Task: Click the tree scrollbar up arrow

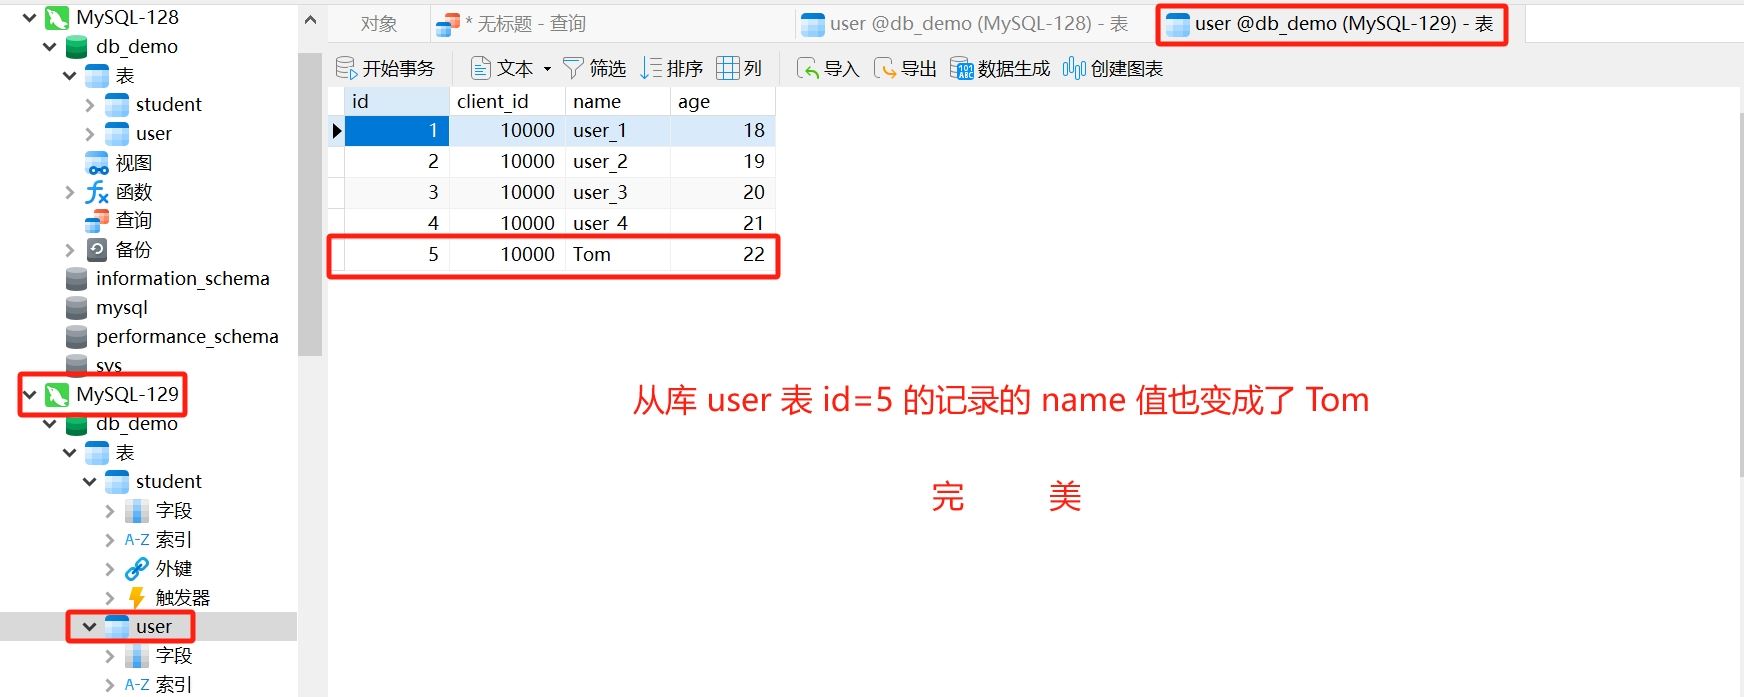Action: point(310,19)
